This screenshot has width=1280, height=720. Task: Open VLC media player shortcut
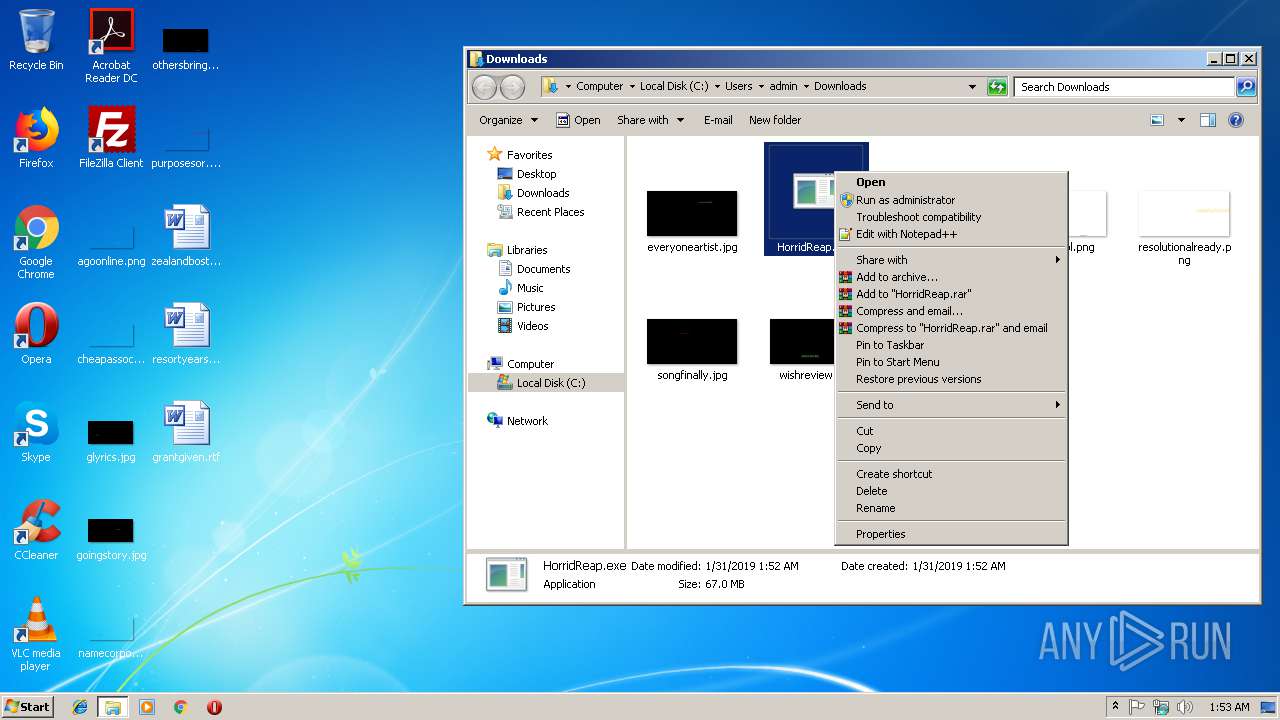point(36,634)
